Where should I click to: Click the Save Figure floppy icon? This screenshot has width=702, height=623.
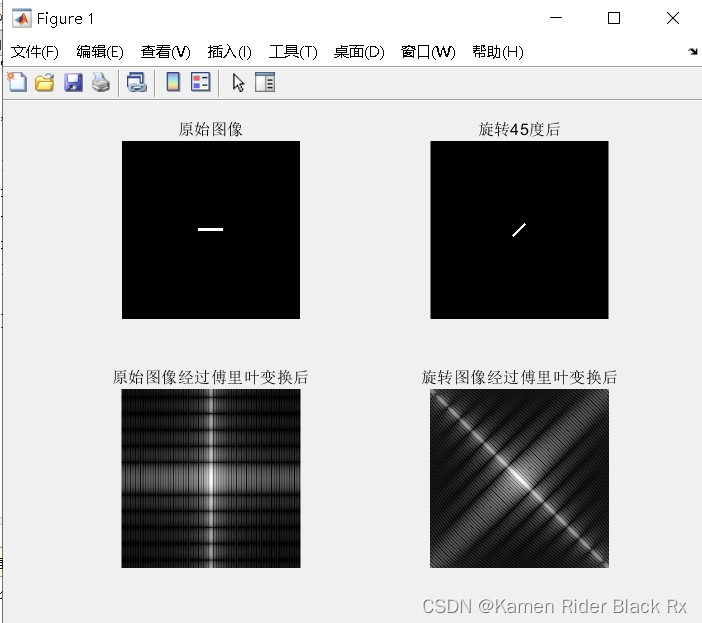coord(73,83)
